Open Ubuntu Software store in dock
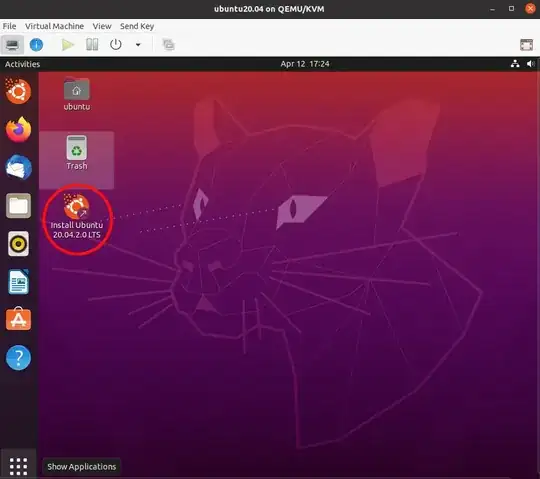The width and height of the screenshot is (540, 479). [18, 319]
